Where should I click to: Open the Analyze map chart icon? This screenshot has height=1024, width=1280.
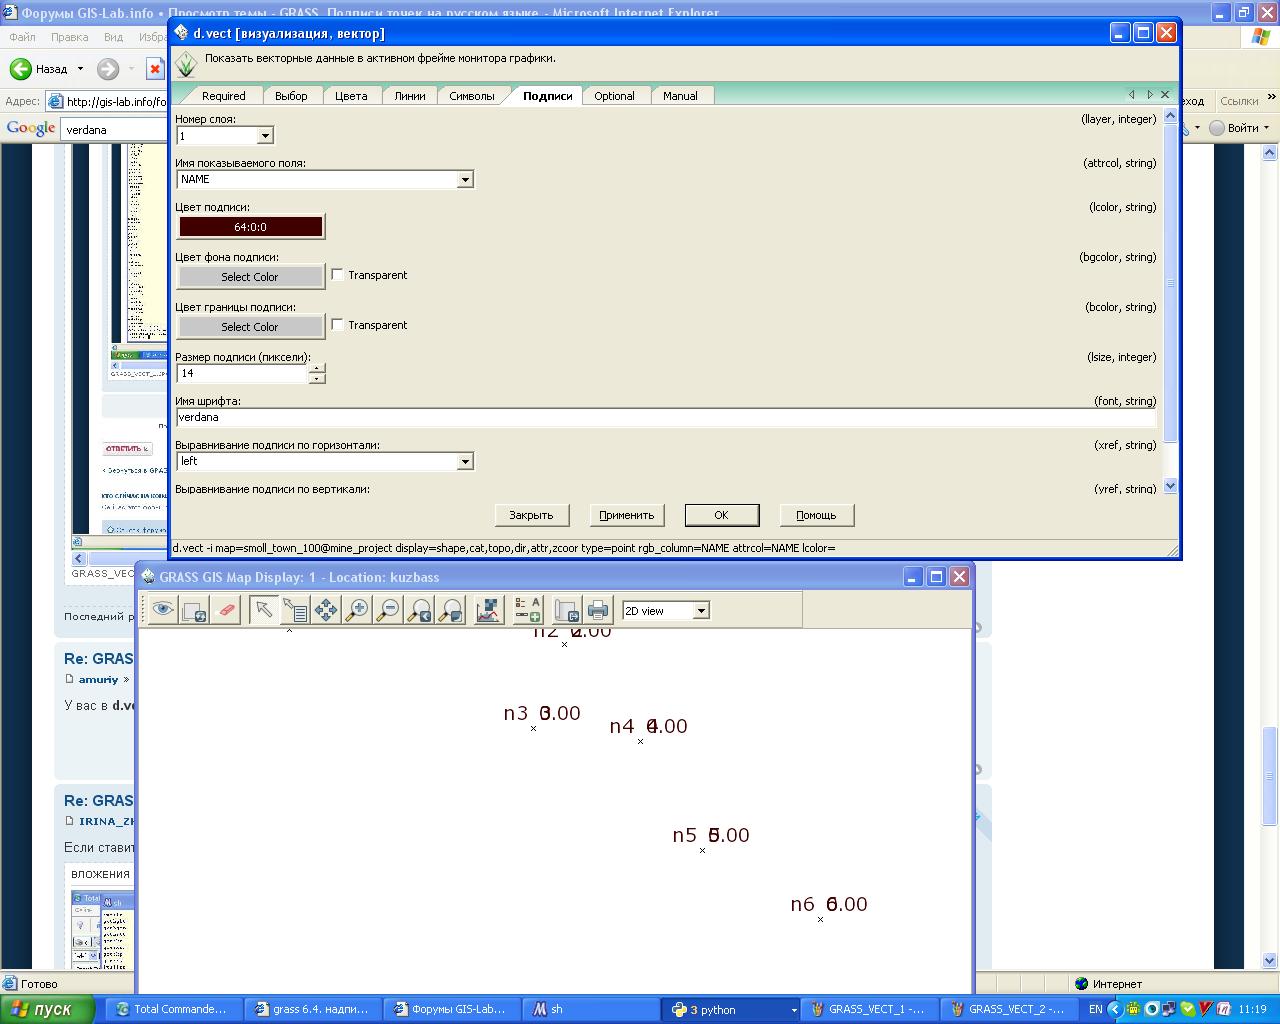[x=488, y=610]
